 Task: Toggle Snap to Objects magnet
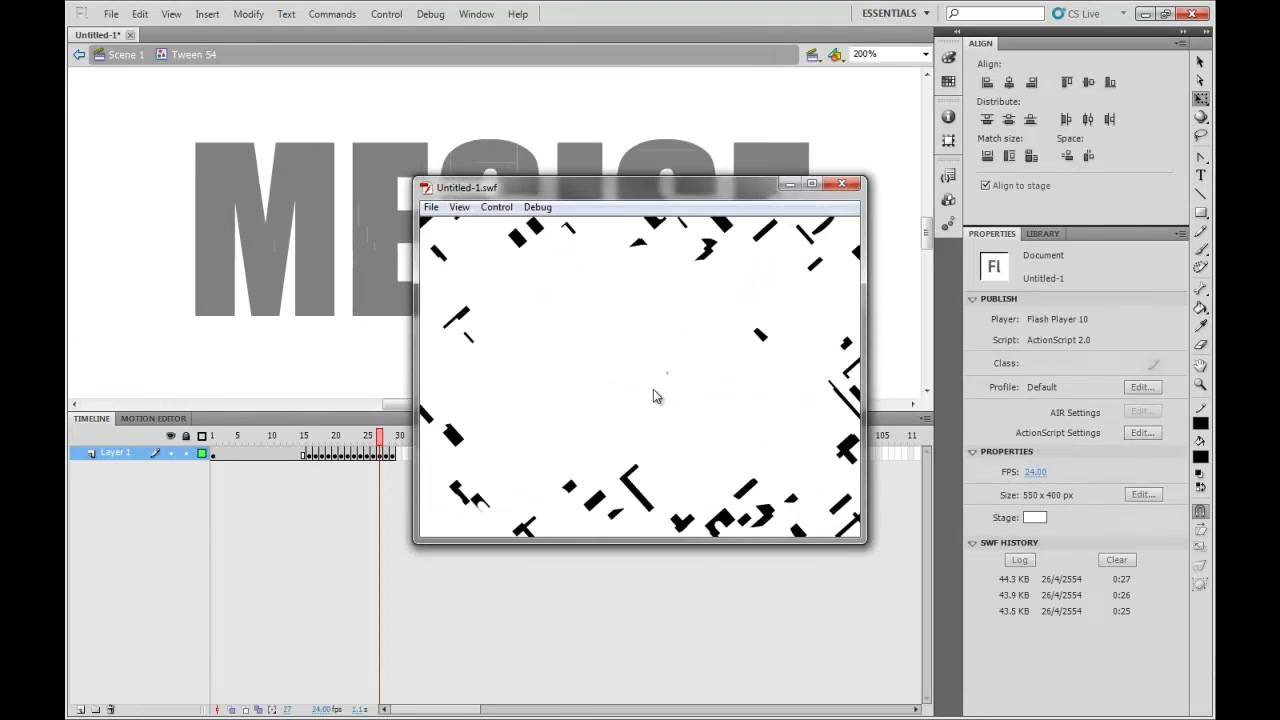(1200, 511)
